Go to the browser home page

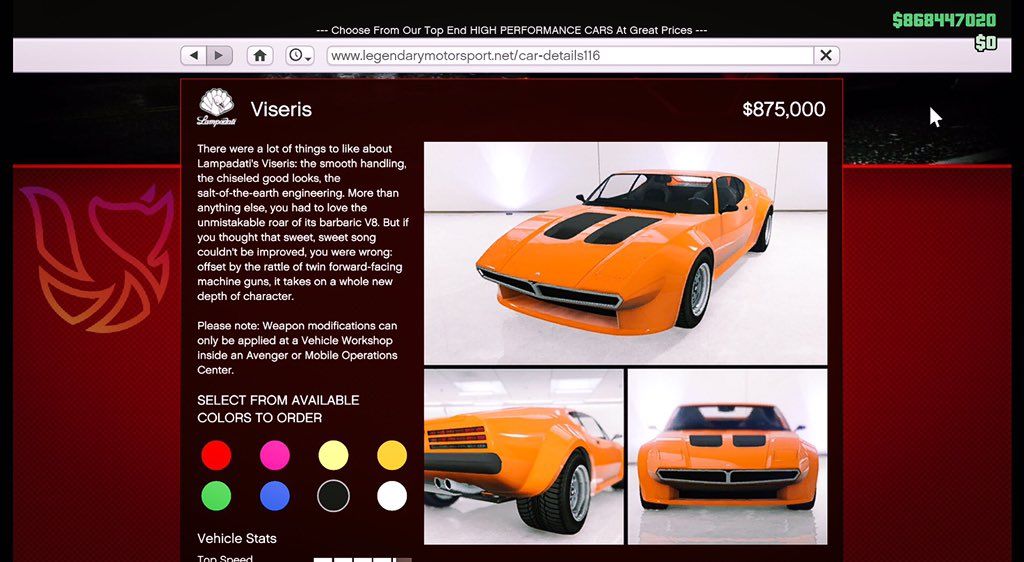260,56
